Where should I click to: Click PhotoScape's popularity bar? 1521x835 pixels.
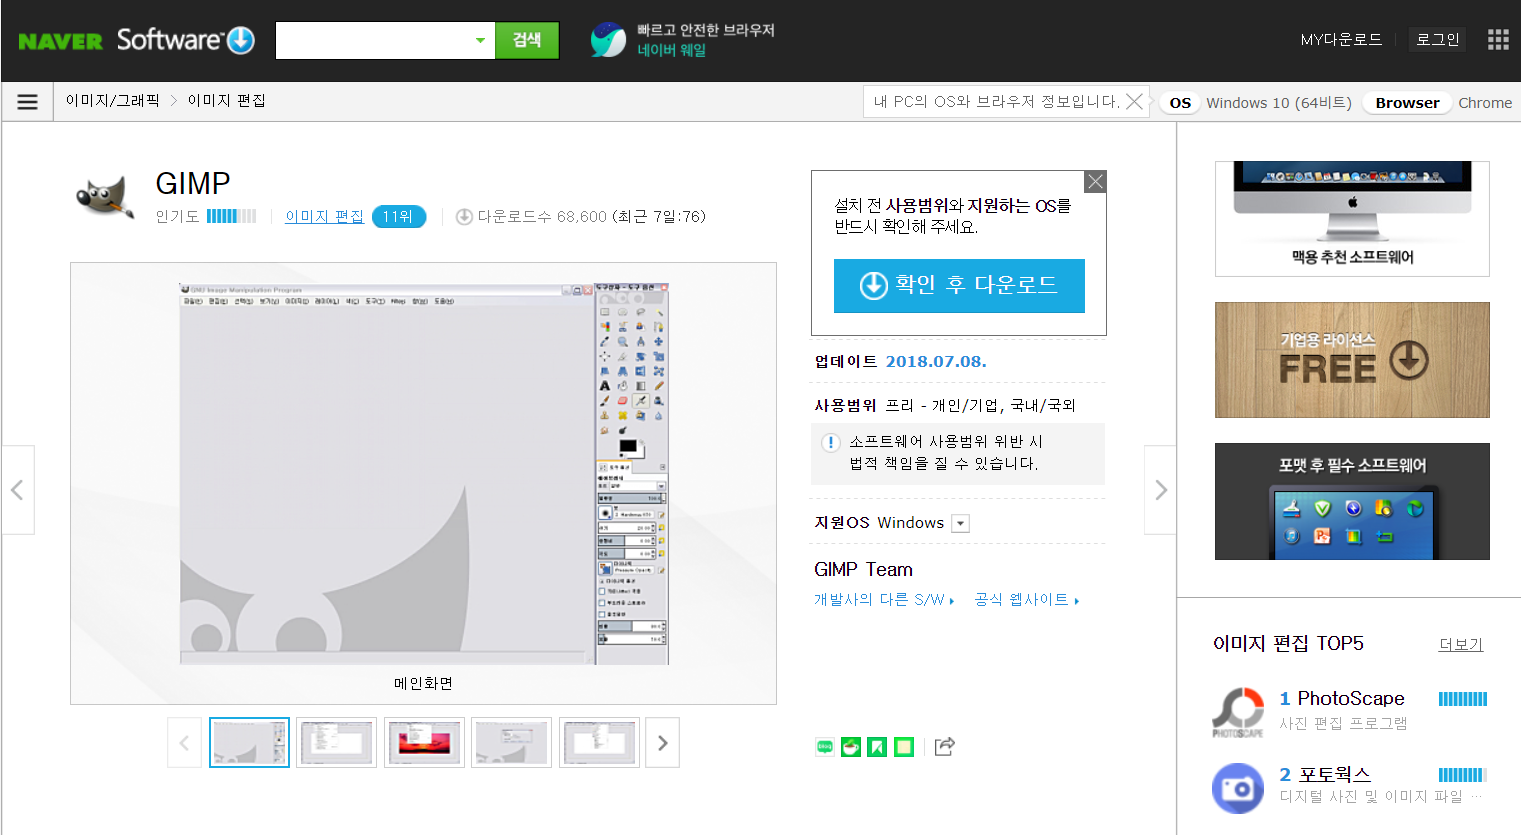pyautogui.click(x=1463, y=699)
